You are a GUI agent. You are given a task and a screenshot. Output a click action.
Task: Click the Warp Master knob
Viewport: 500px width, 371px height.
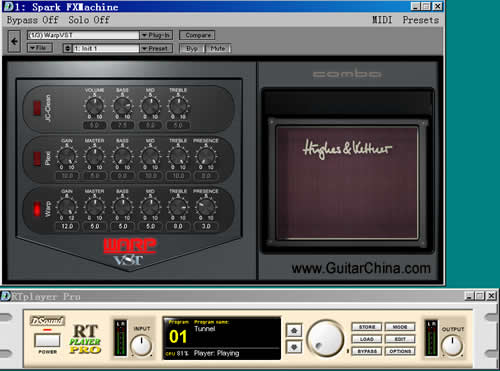coord(95,207)
